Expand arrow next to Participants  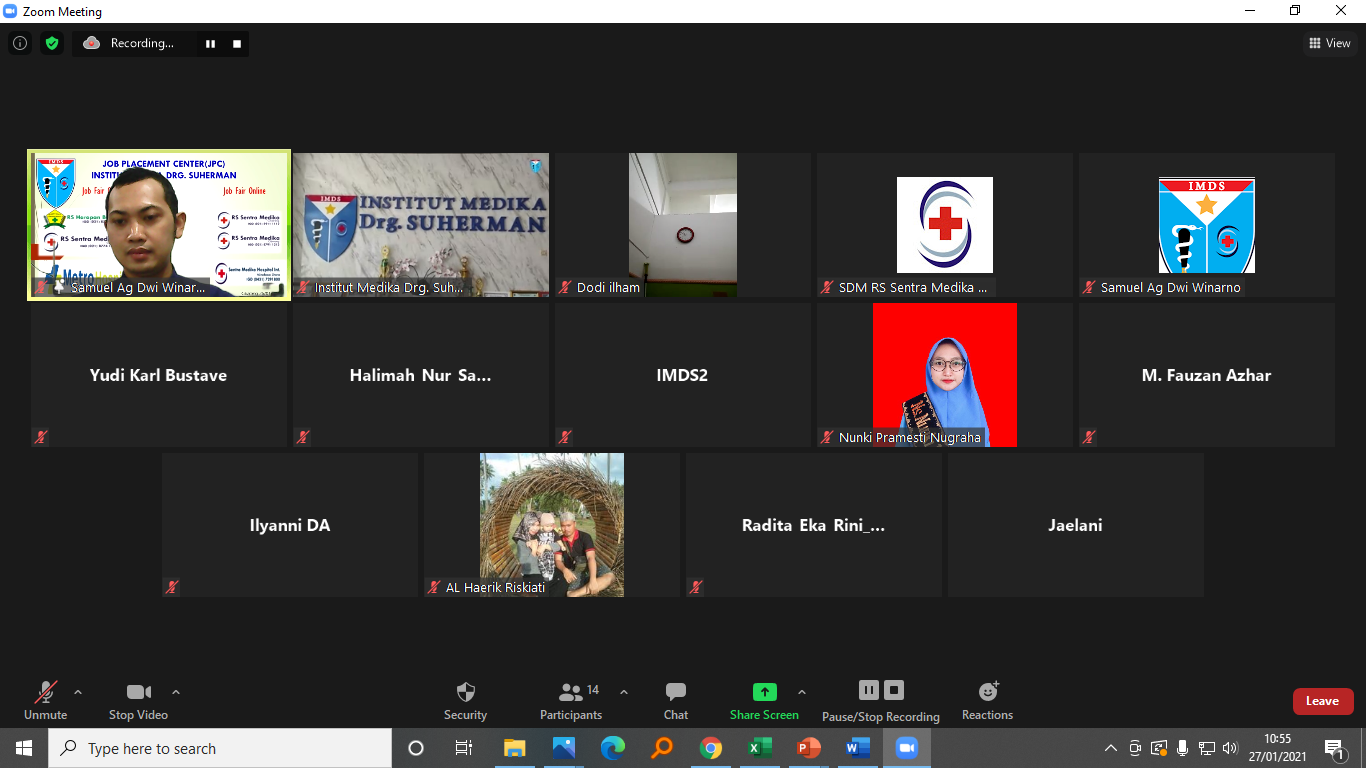pyautogui.click(x=624, y=692)
